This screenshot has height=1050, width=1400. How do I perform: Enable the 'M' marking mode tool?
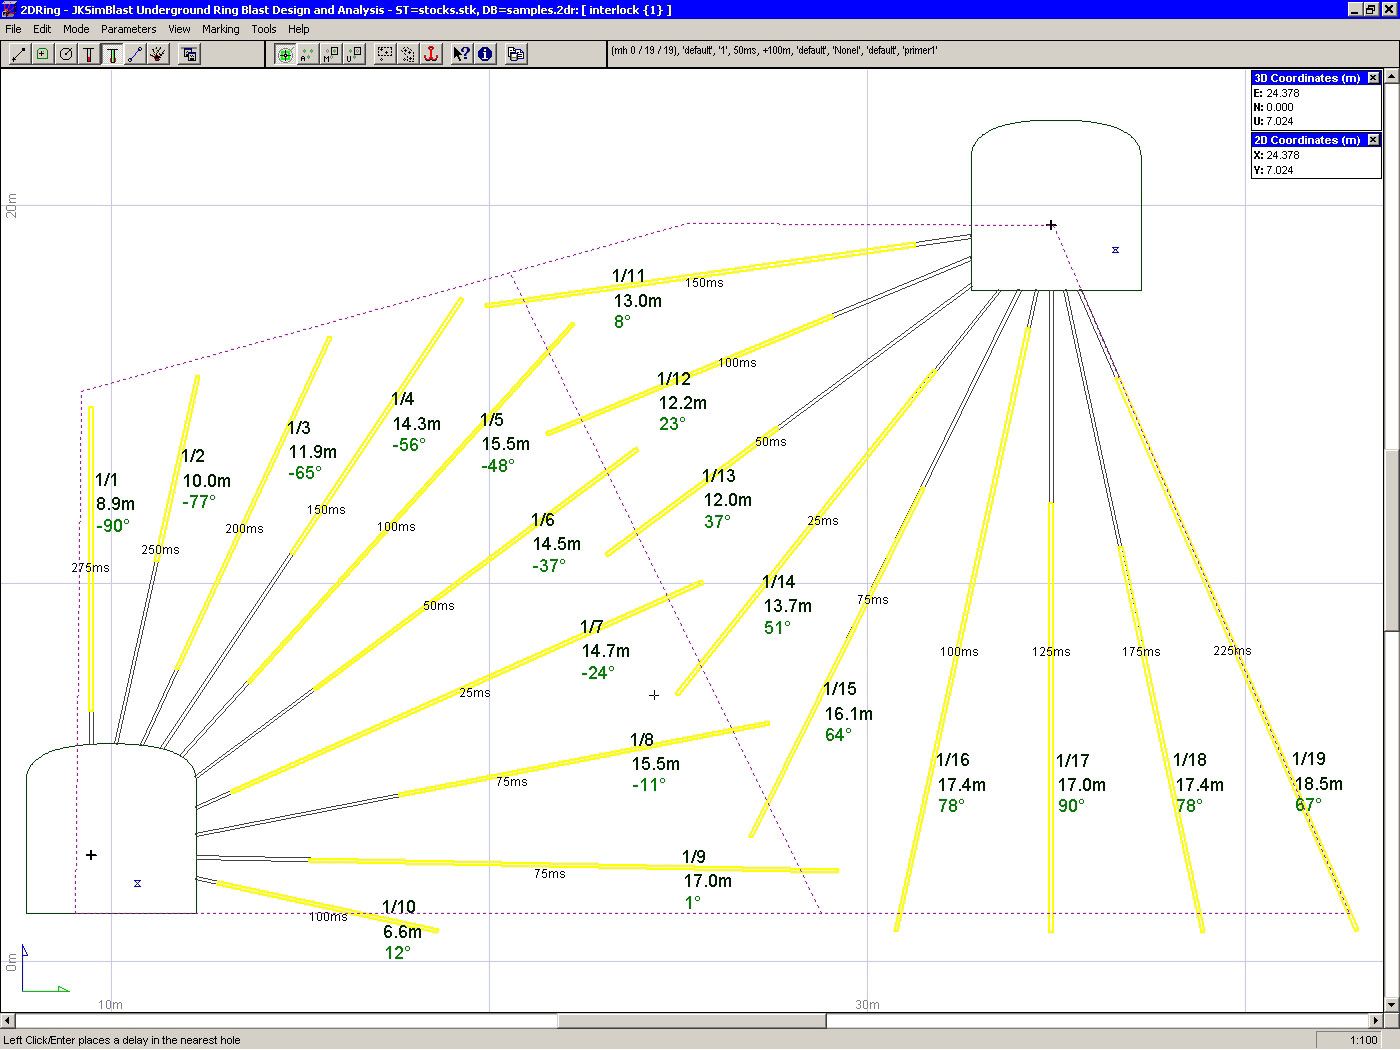pos(331,54)
